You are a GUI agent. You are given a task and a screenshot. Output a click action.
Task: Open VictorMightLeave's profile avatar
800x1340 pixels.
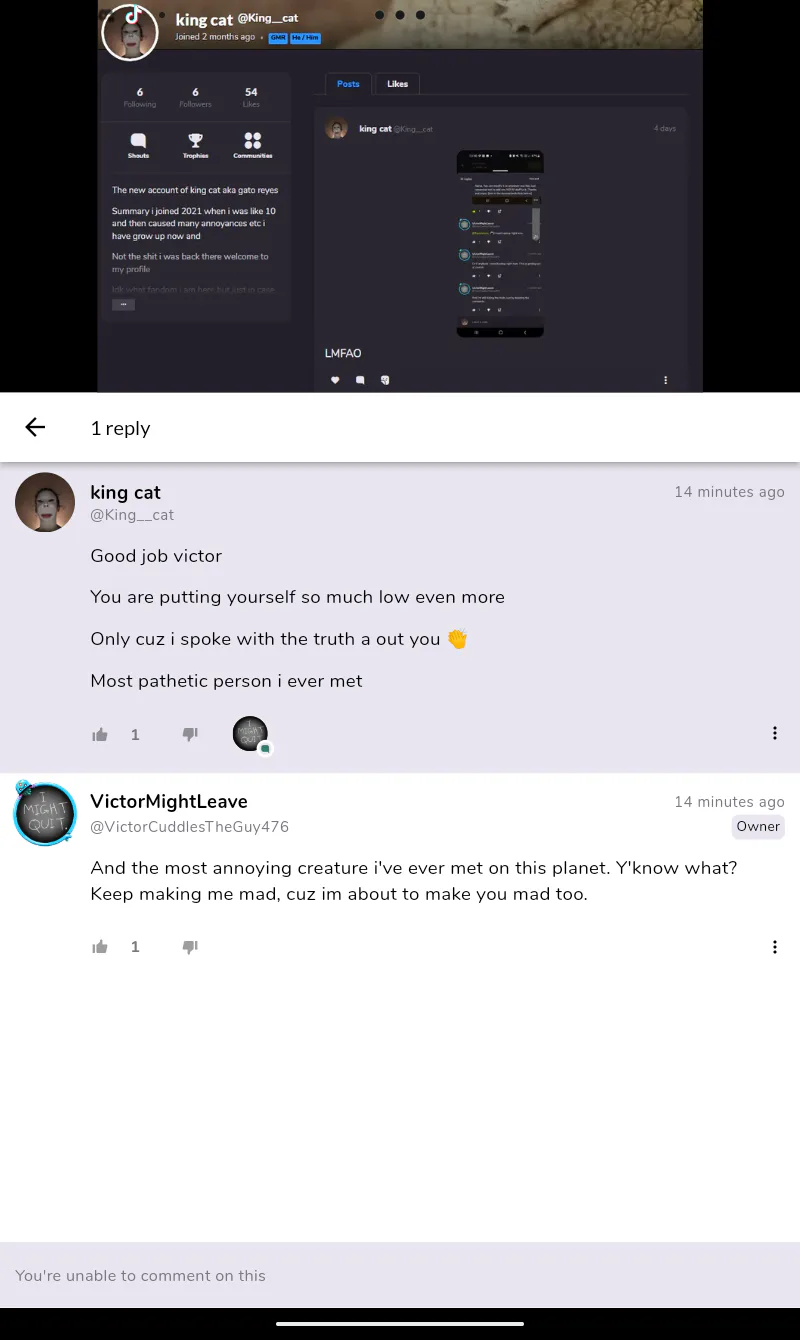click(45, 814)
